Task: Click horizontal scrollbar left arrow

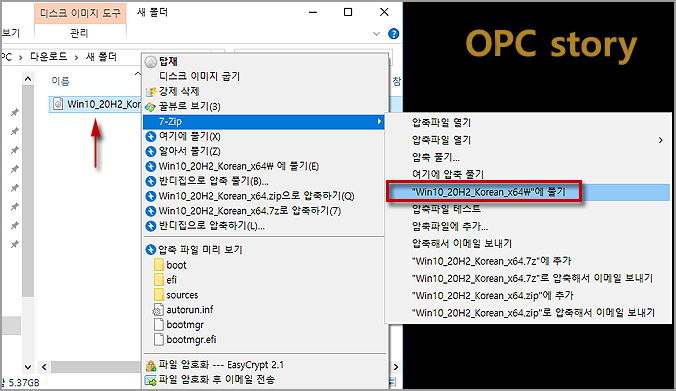Action: (44, 367)
